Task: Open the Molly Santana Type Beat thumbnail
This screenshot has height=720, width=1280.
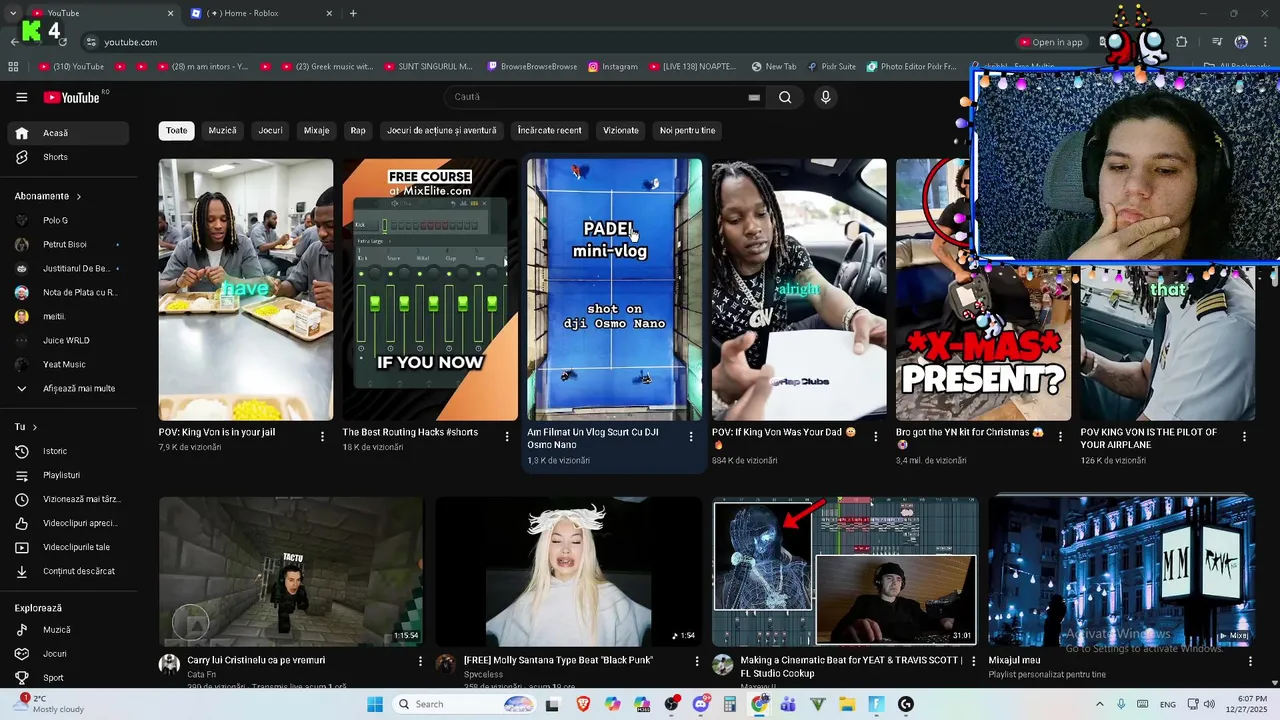Action: [568, 571]
